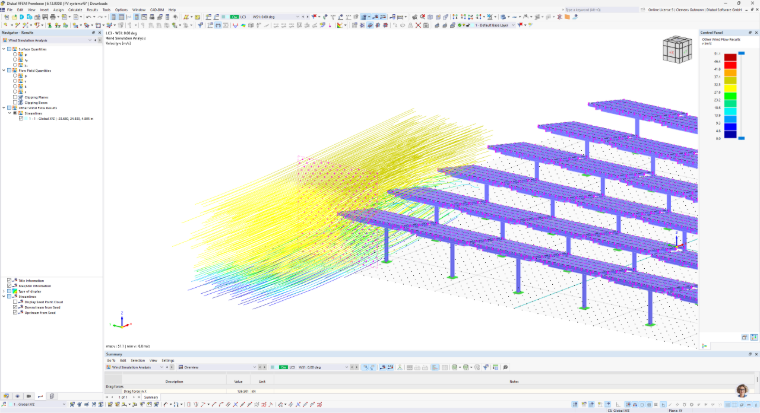Go to last page of Summary table

(139, 397)
